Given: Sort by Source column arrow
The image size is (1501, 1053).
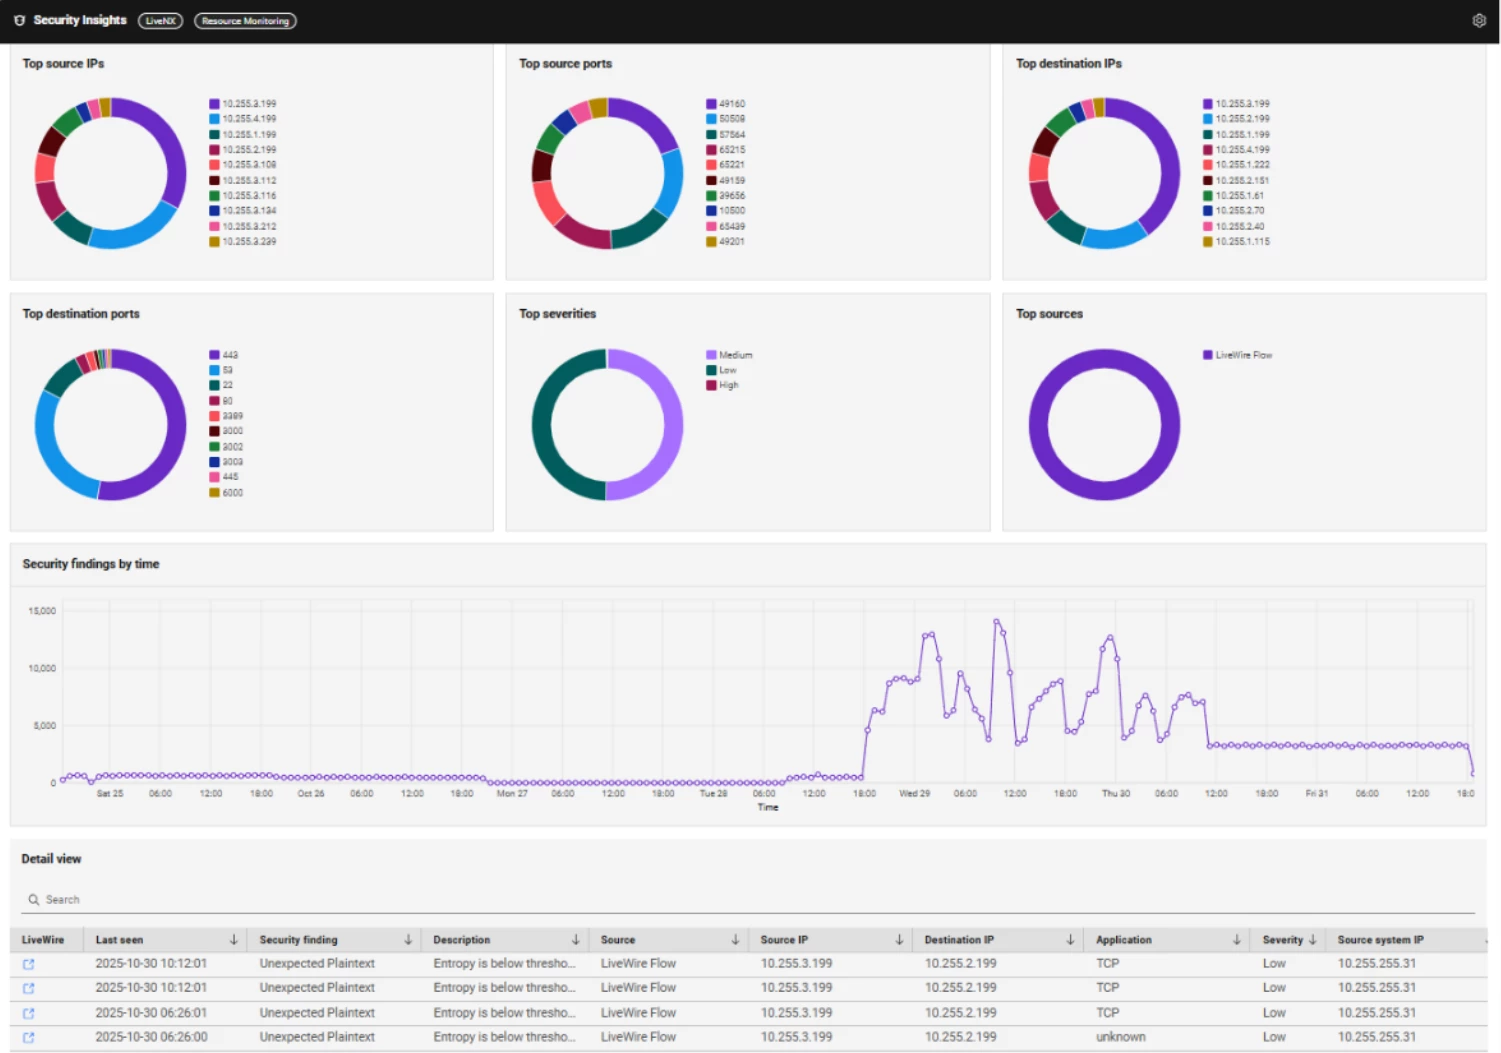Looking at the screenshot, I should point(735,939).
